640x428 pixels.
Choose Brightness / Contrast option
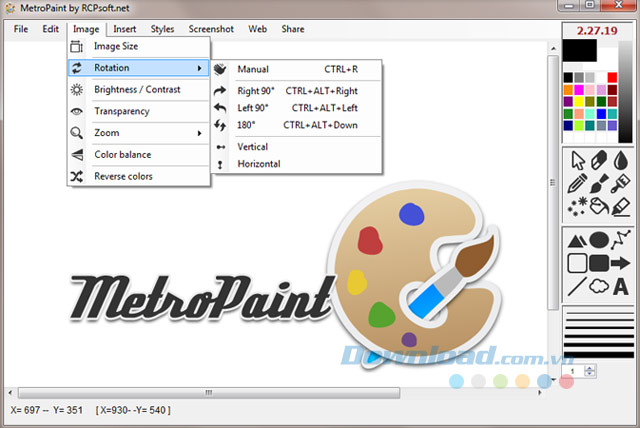pos(139,89)
